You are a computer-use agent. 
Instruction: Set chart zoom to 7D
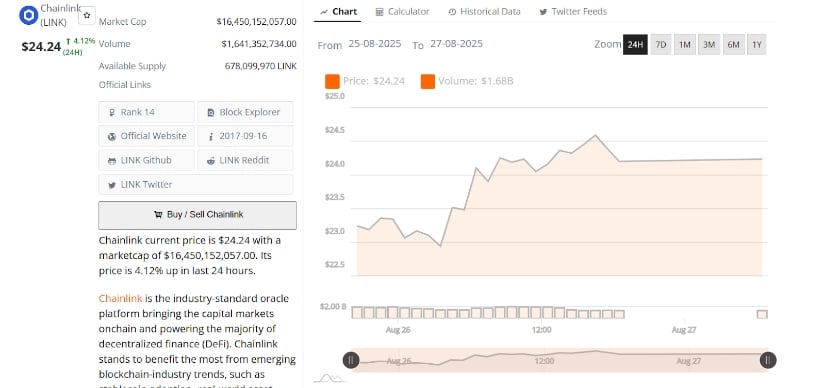point(661,45)
